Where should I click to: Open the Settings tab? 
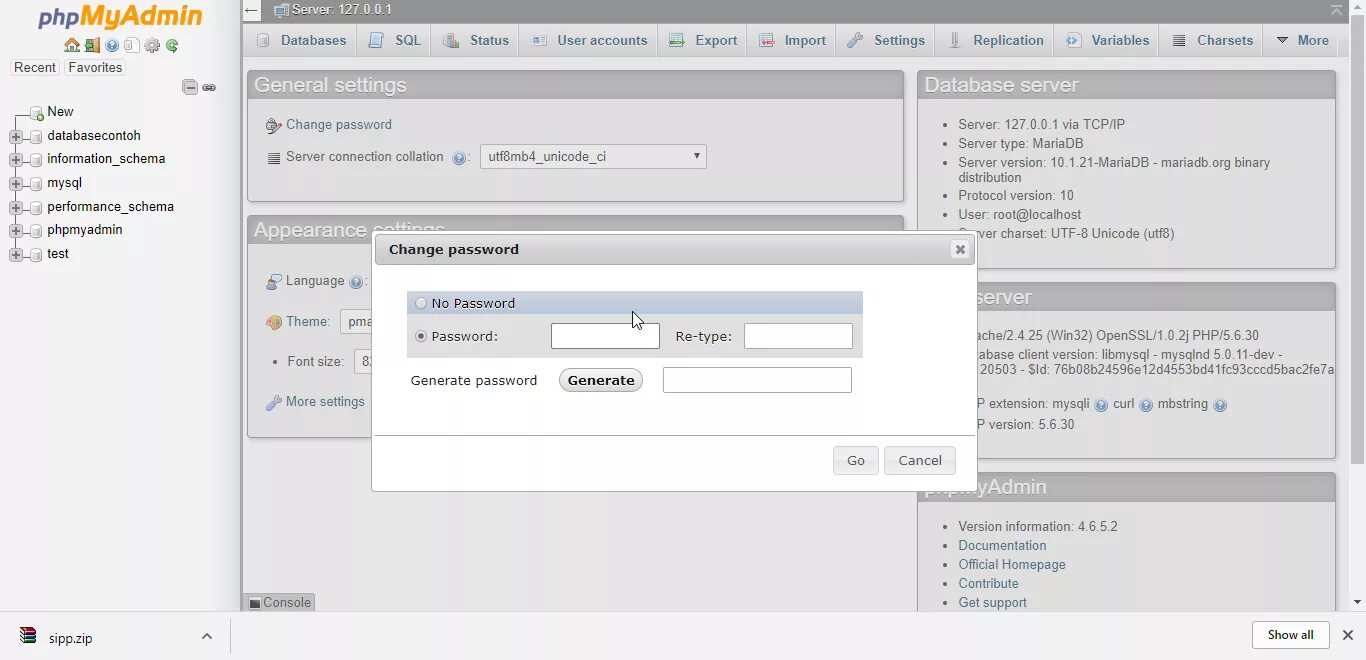886,41
